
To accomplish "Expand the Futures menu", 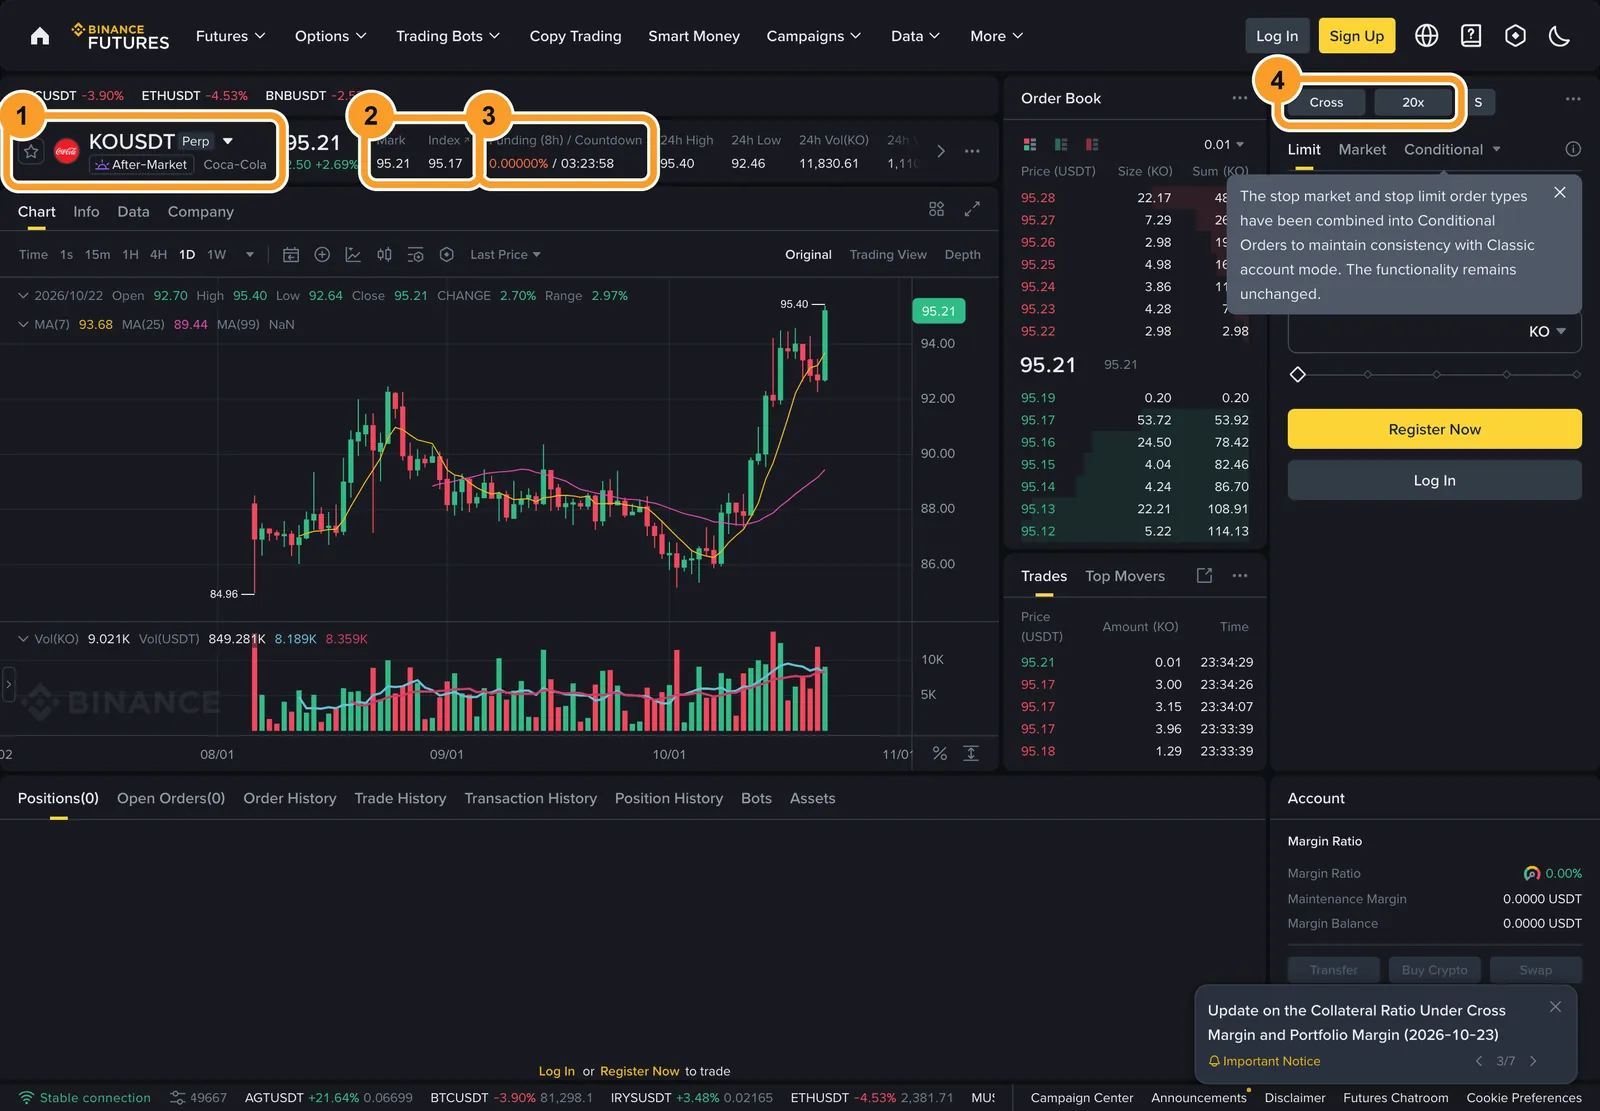I will (x=231, y=36).
